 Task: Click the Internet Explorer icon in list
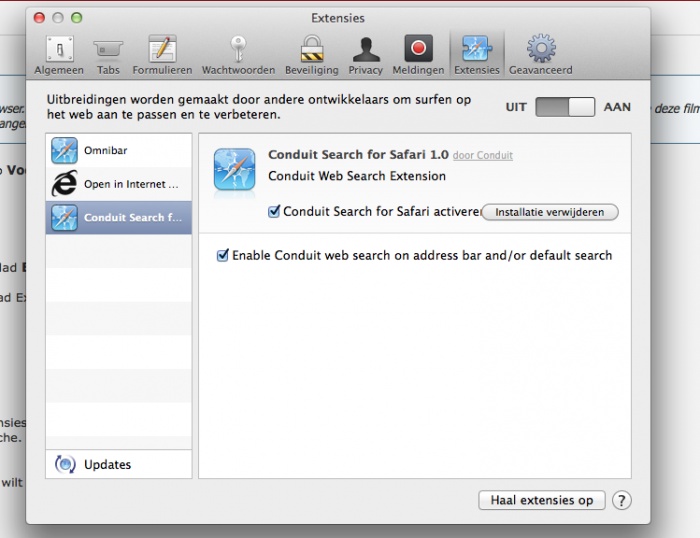point(64,184)
